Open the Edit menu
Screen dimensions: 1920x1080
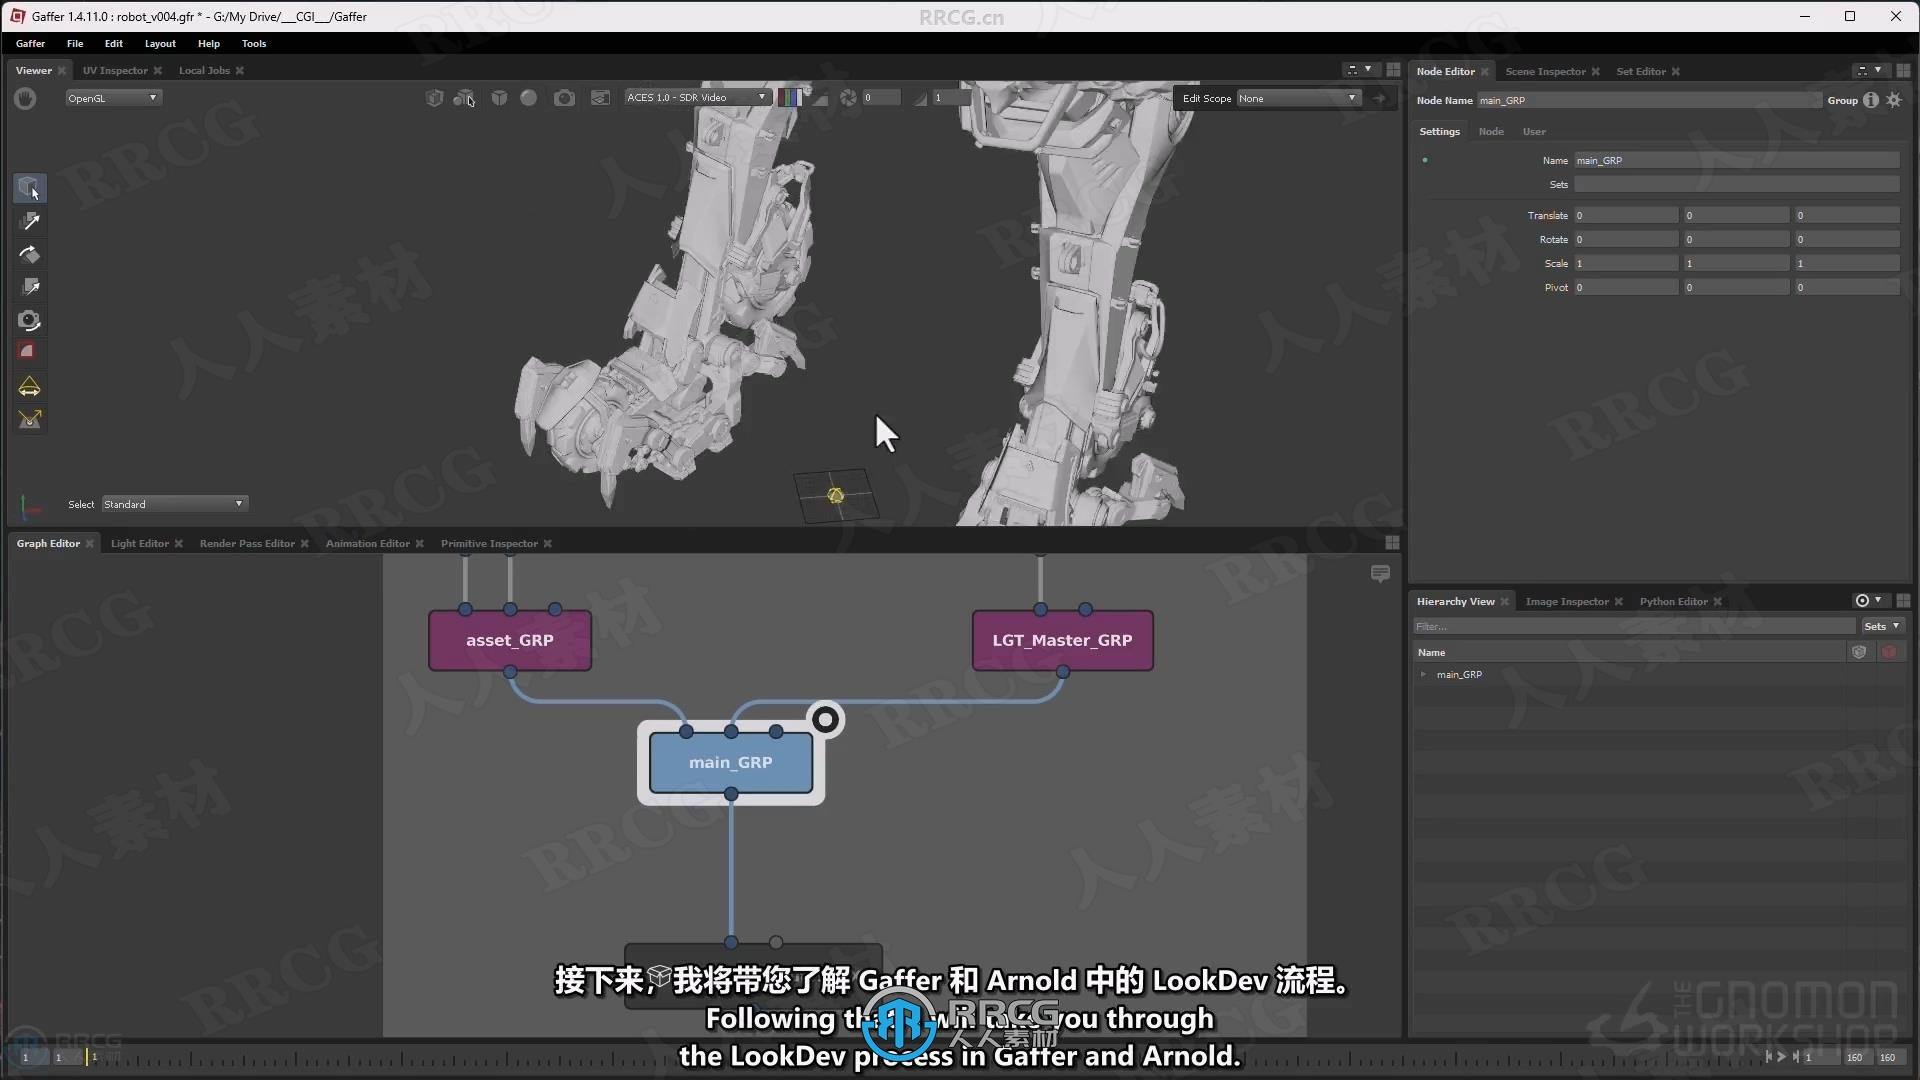click(114, 44)
